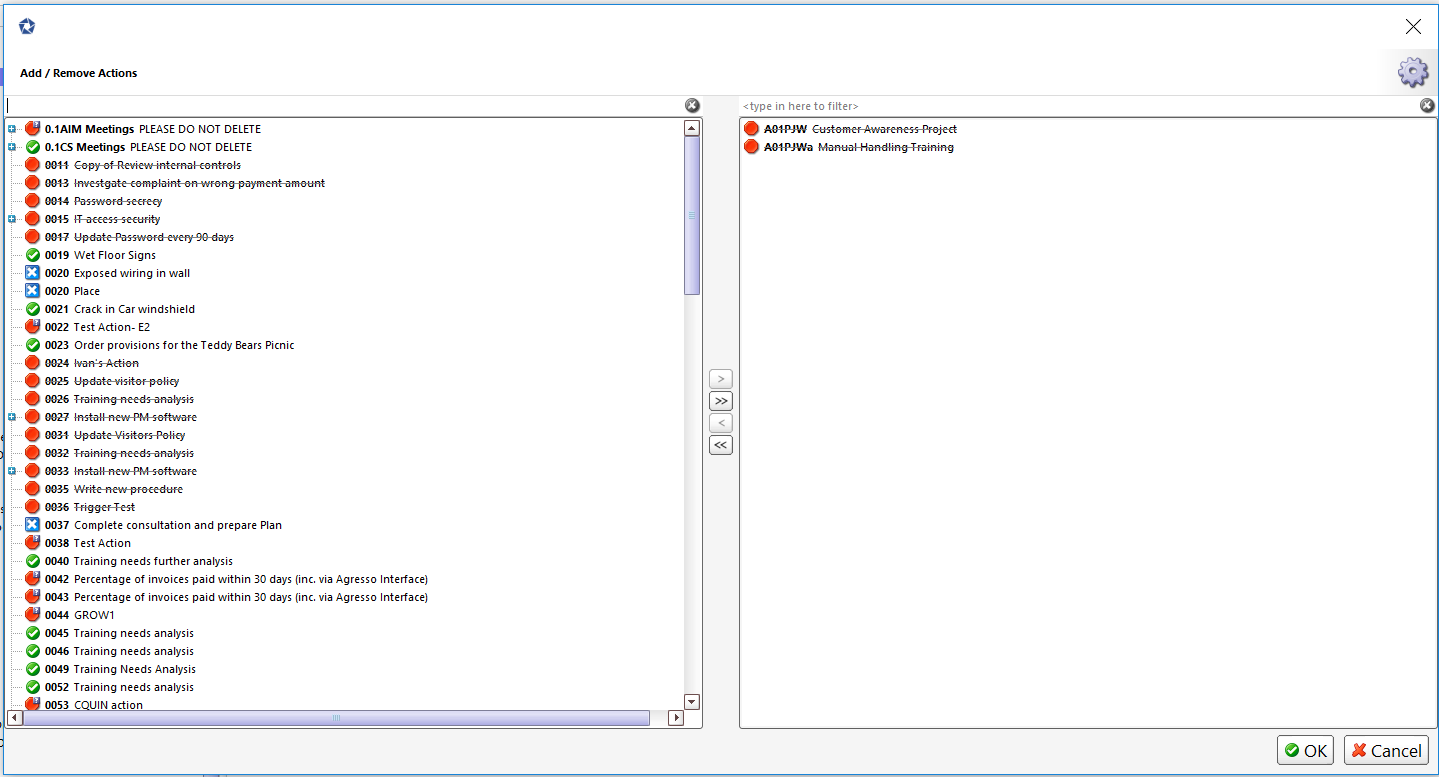Click blue X icon for 0037 Complete consultation
1439x777 pixels.
(32, 525)
